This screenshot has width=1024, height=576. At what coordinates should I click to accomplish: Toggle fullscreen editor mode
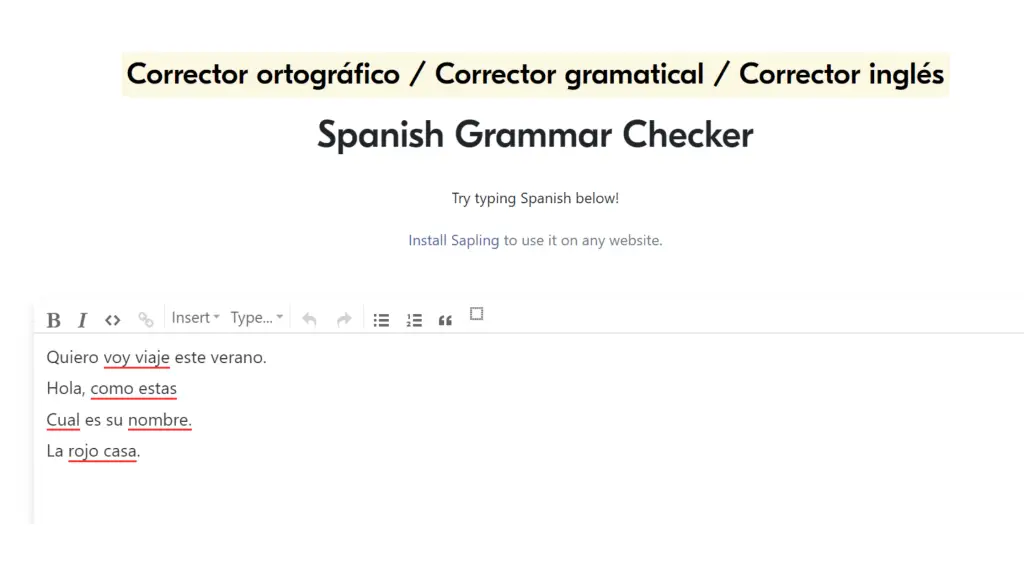click(x=477, y=314)
